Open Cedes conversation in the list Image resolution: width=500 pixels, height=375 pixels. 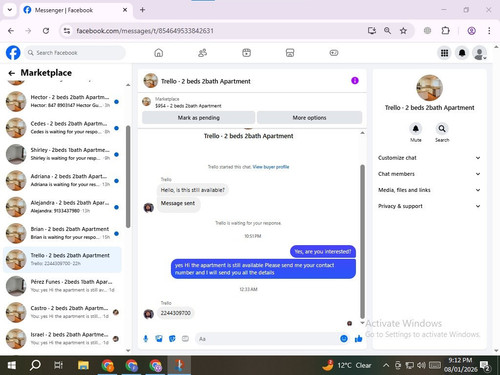[62, 128]
